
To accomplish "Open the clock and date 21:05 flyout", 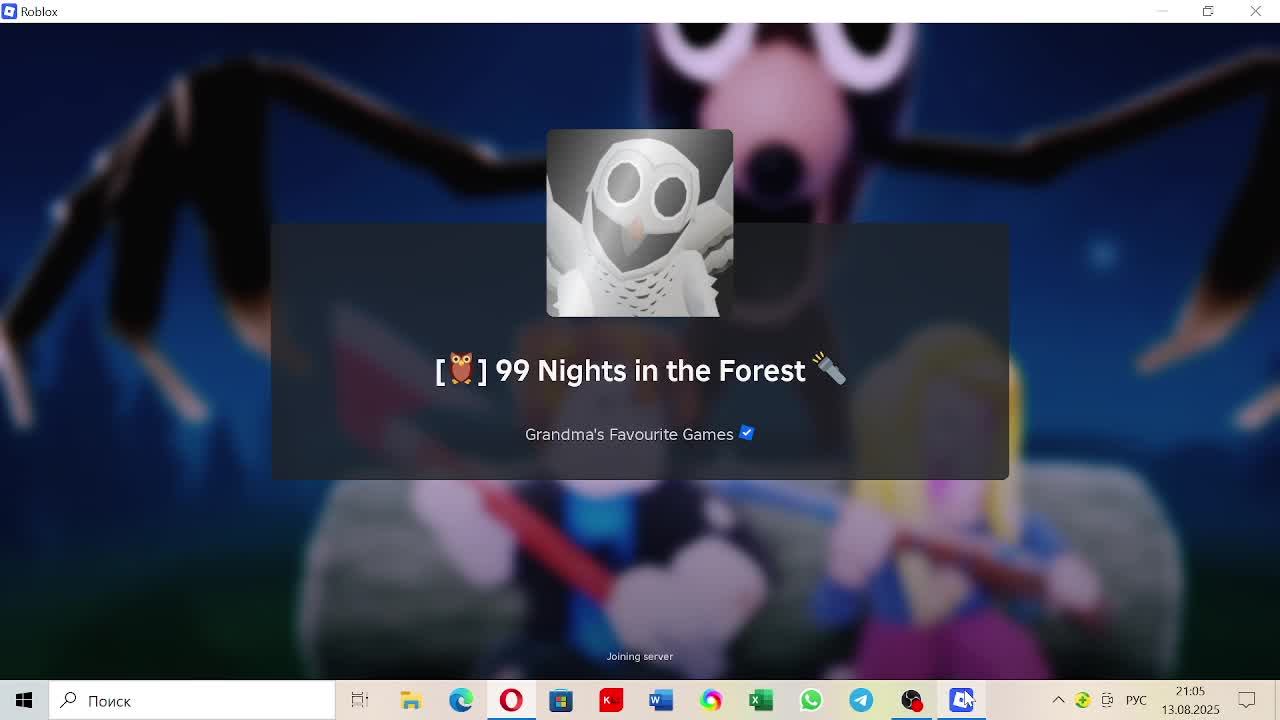I will (1190, 700).
